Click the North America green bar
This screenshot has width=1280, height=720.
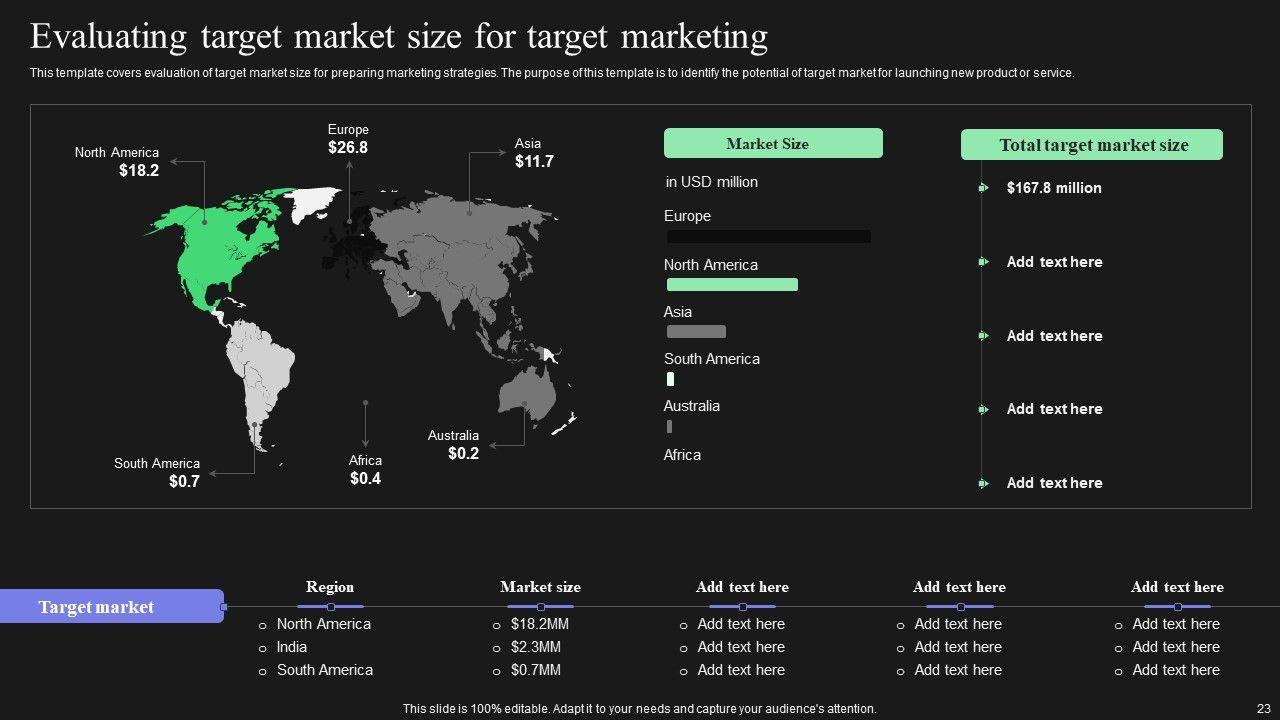click(x=732, y=285)
